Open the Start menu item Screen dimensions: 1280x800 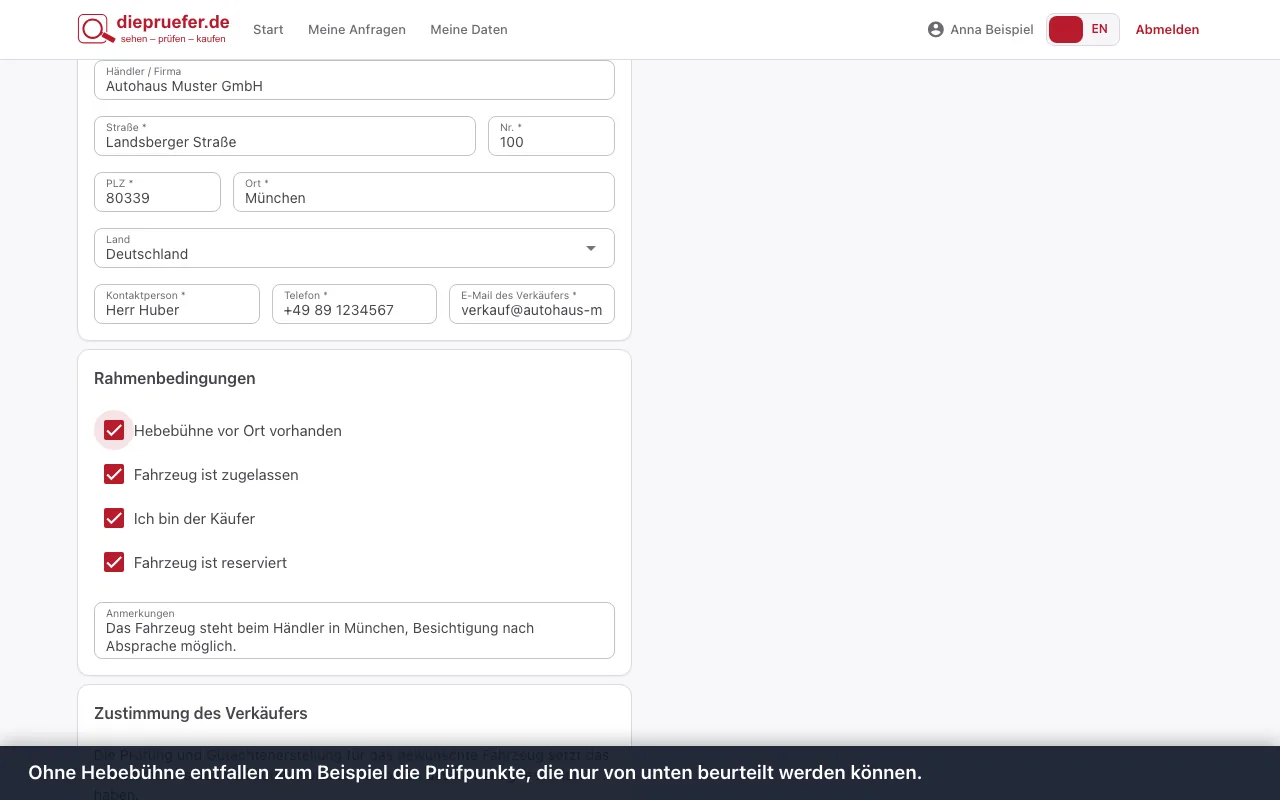pos(268,30)
